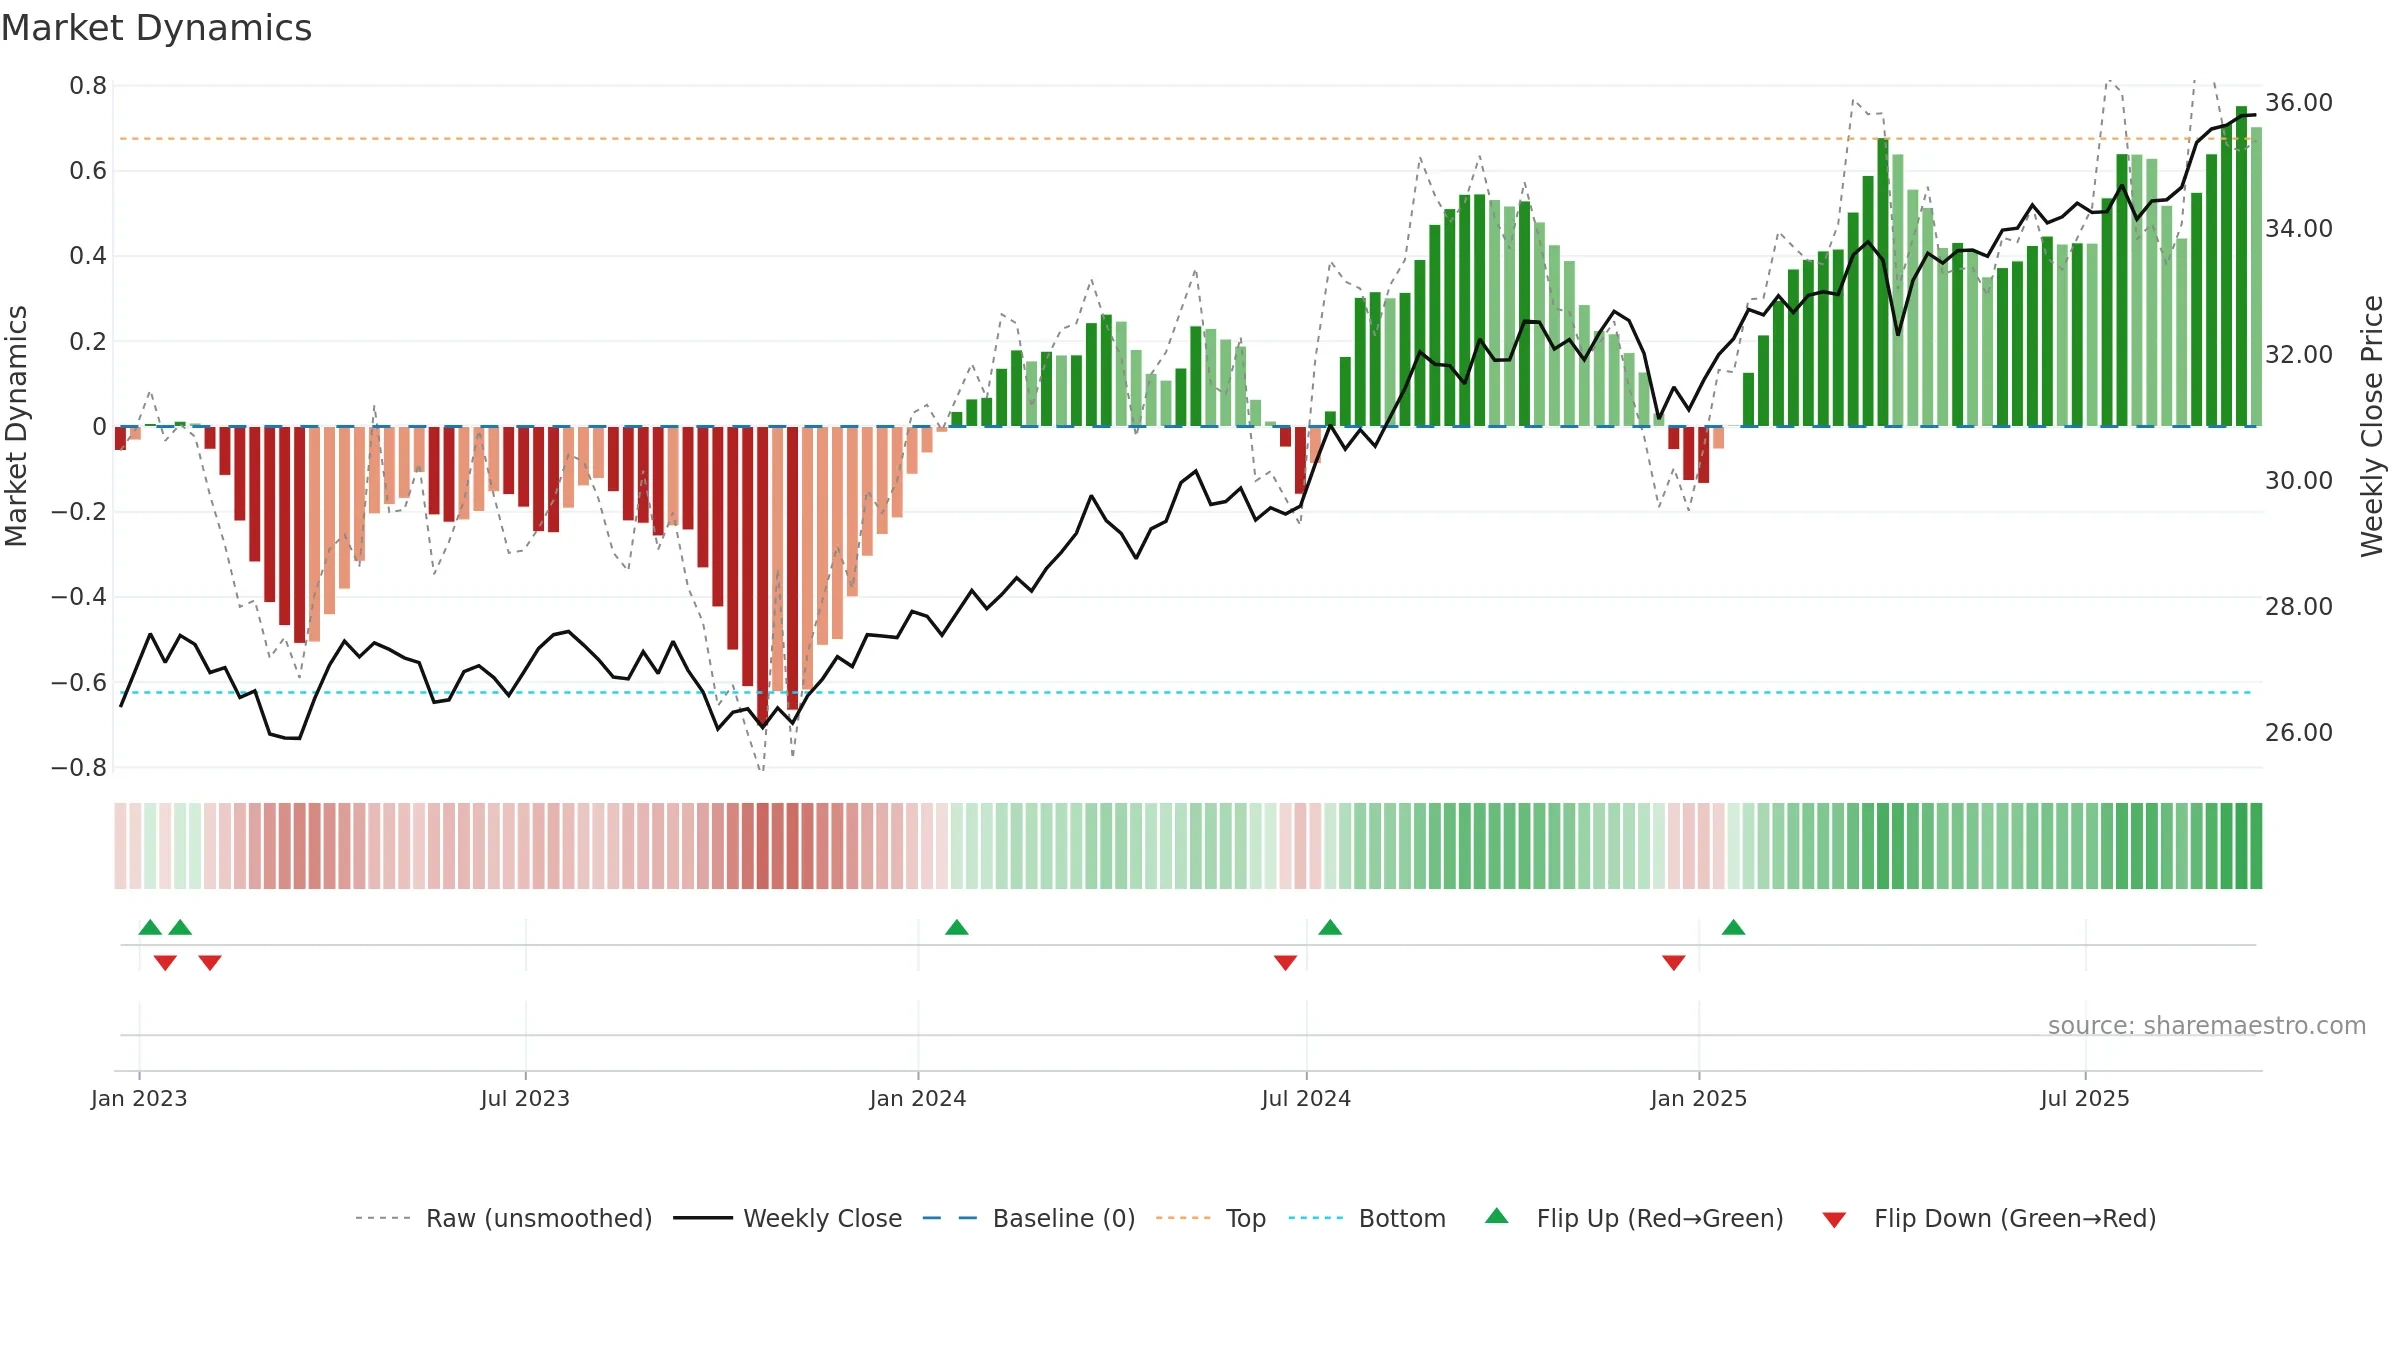
Task: Click the Market Dynamics chart title
Action: 156,28
